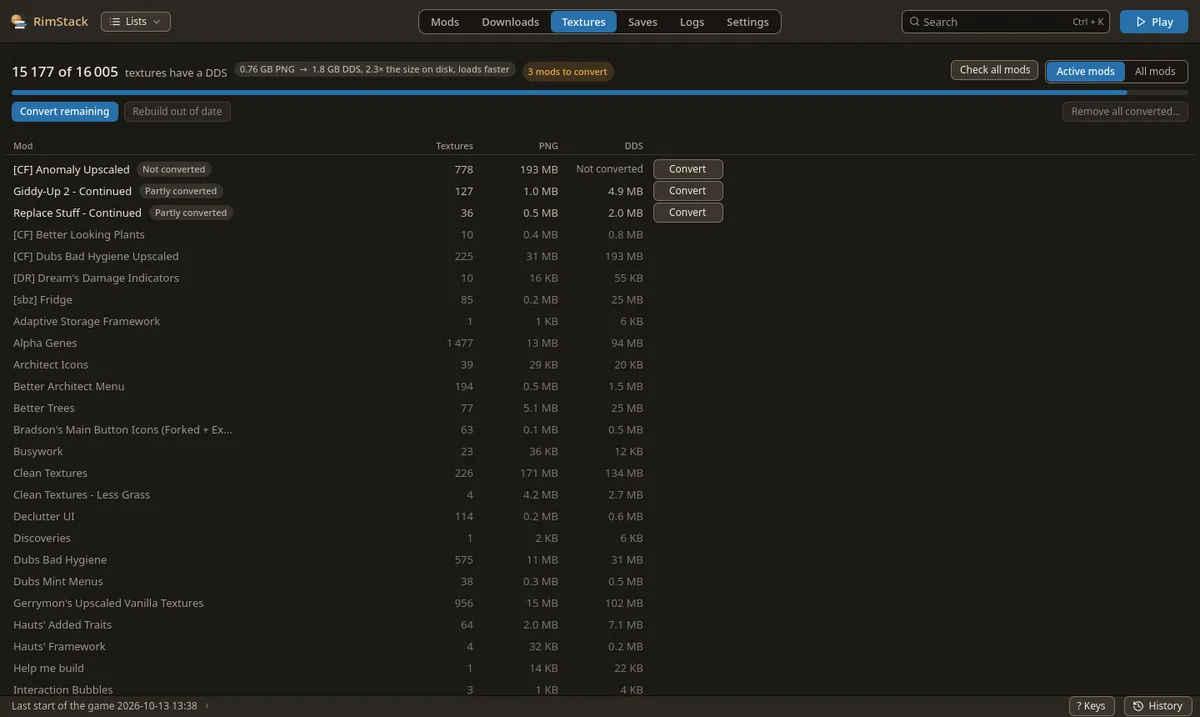Sort by the Mod column header

coord(23,146)
